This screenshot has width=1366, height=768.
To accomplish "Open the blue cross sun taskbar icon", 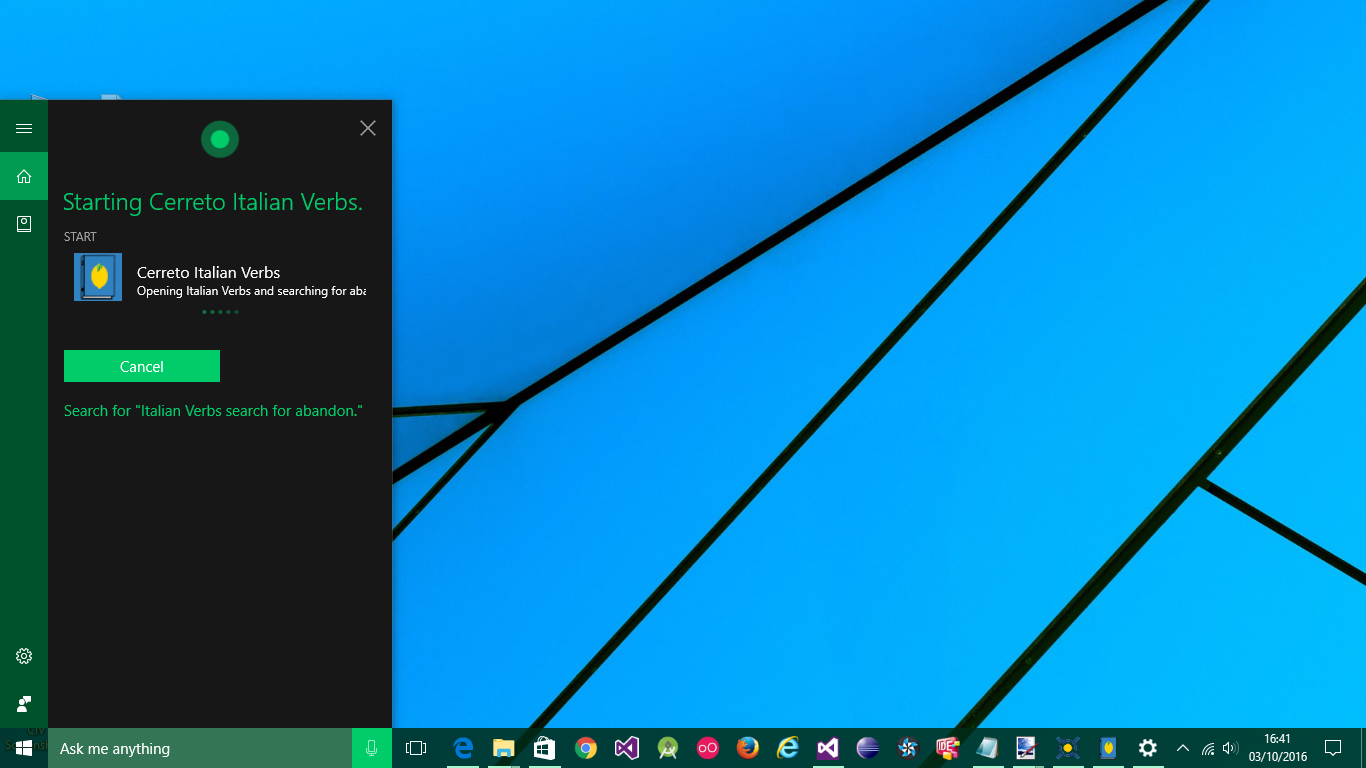I will (x=1067, y=748).
